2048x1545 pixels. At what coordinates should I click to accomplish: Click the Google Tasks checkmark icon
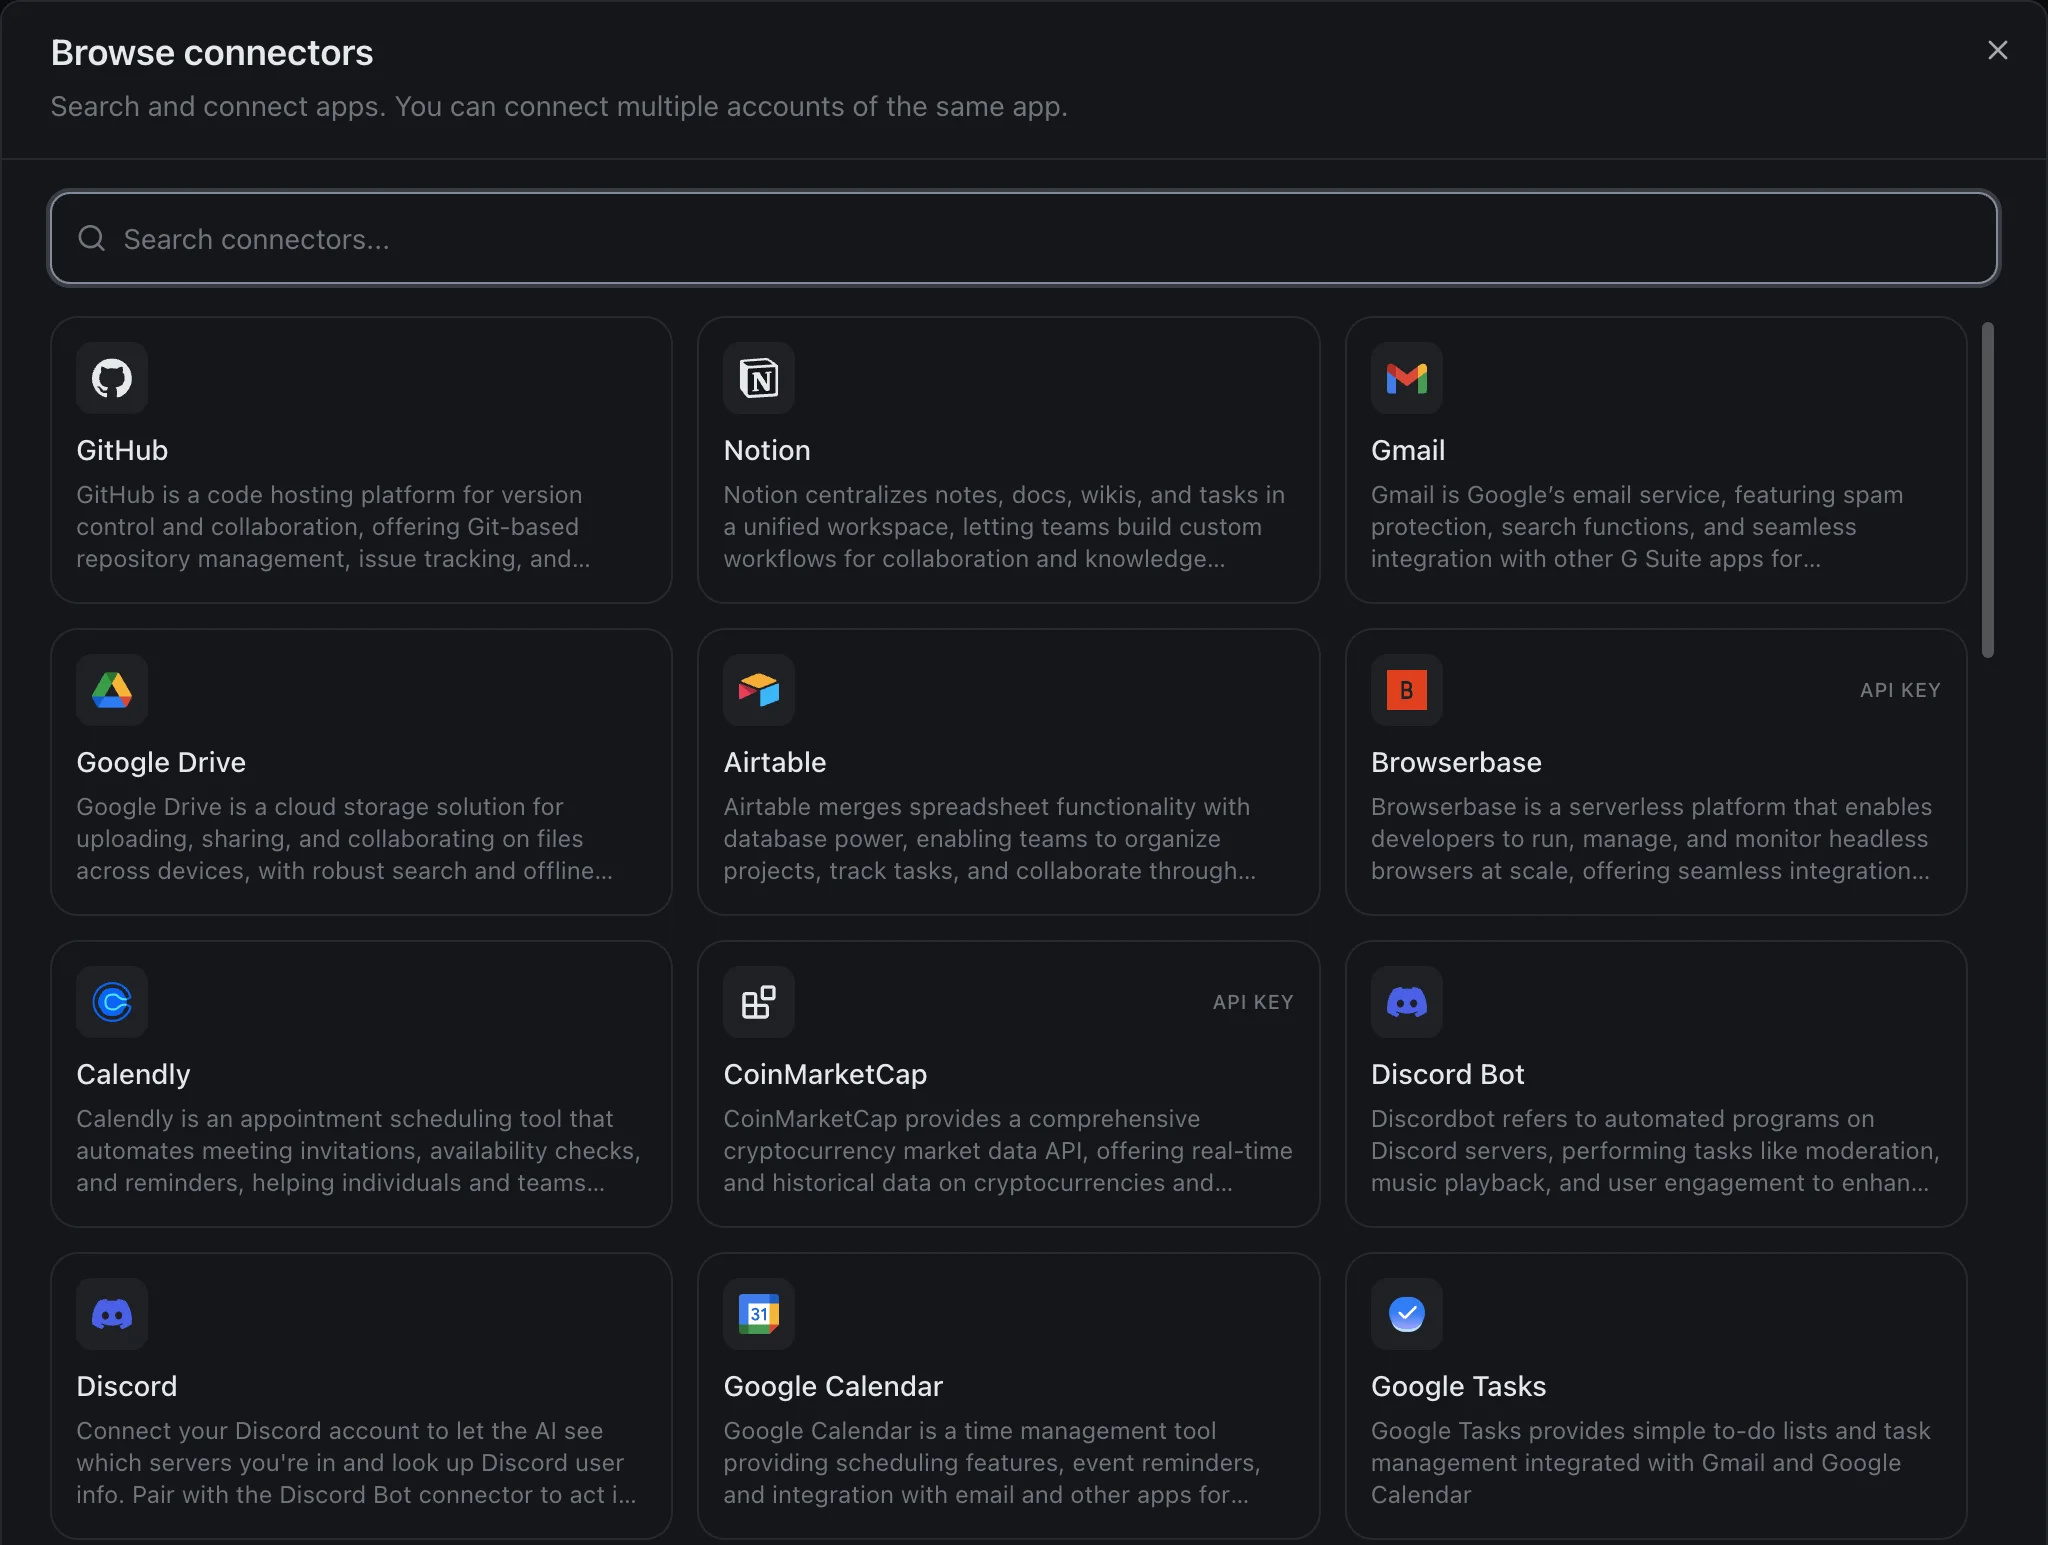(x=1407, y=1314)
